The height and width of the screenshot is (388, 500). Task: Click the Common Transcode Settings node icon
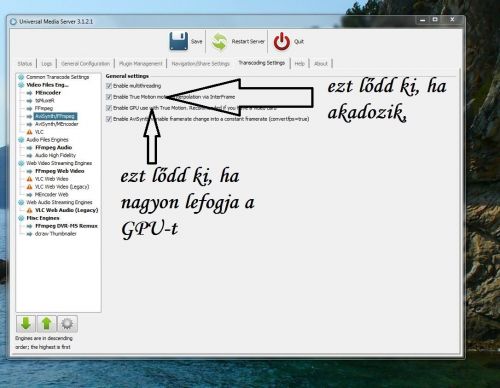click(21, 77)
